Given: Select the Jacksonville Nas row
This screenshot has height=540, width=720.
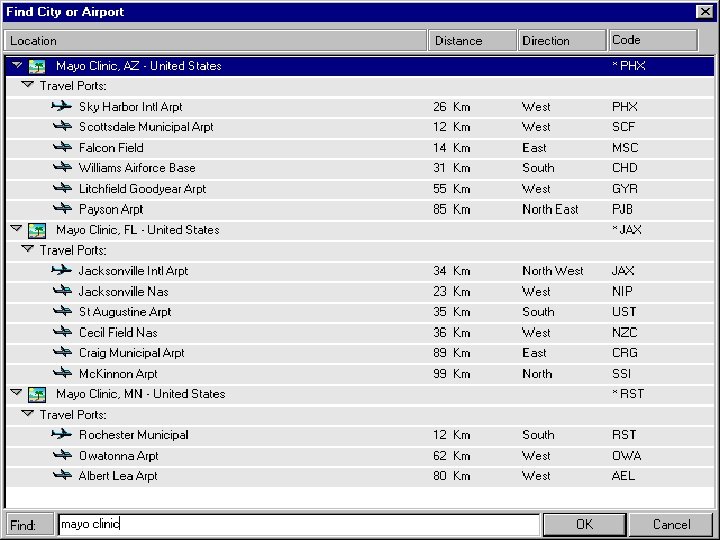Looking at the screenshot, I should pos(360,292).
